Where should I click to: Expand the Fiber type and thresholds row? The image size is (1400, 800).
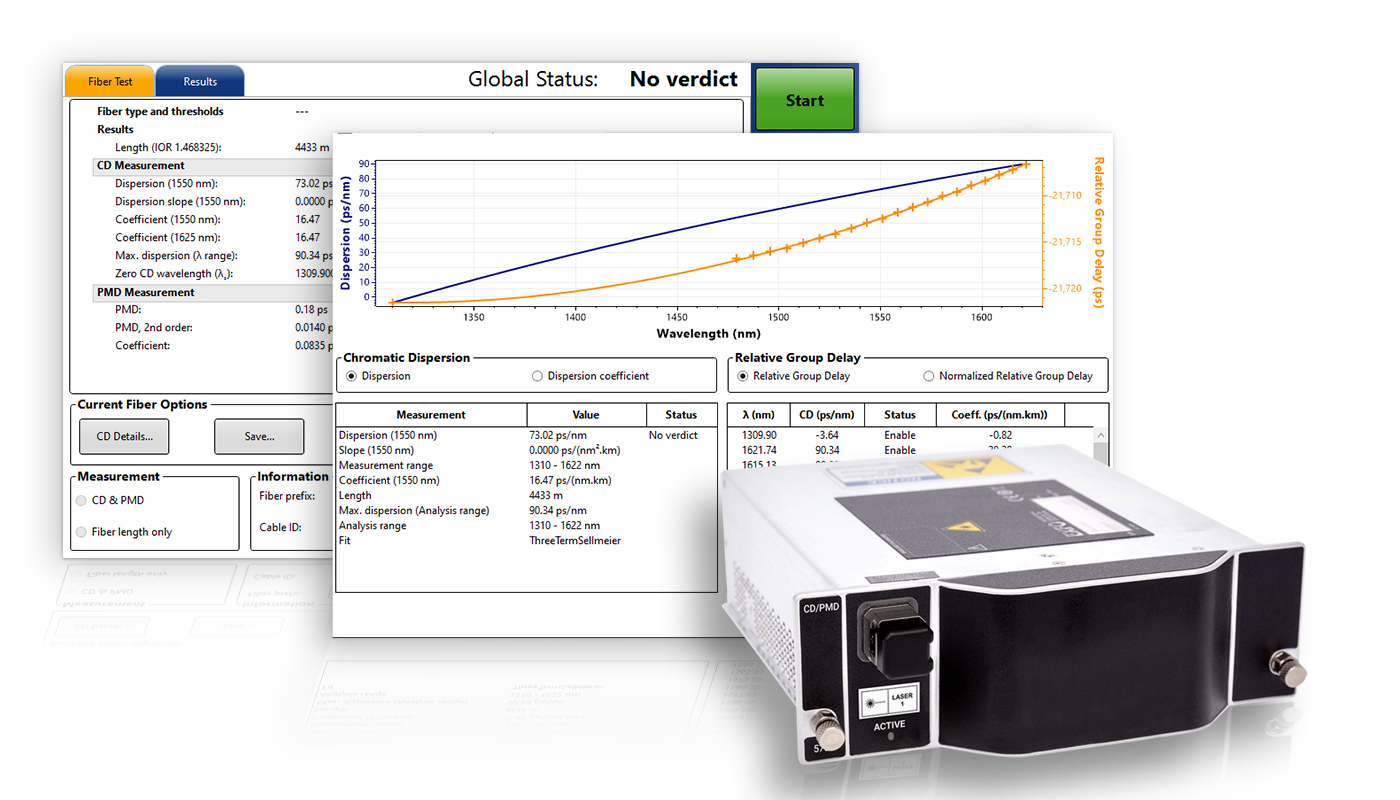159,111
